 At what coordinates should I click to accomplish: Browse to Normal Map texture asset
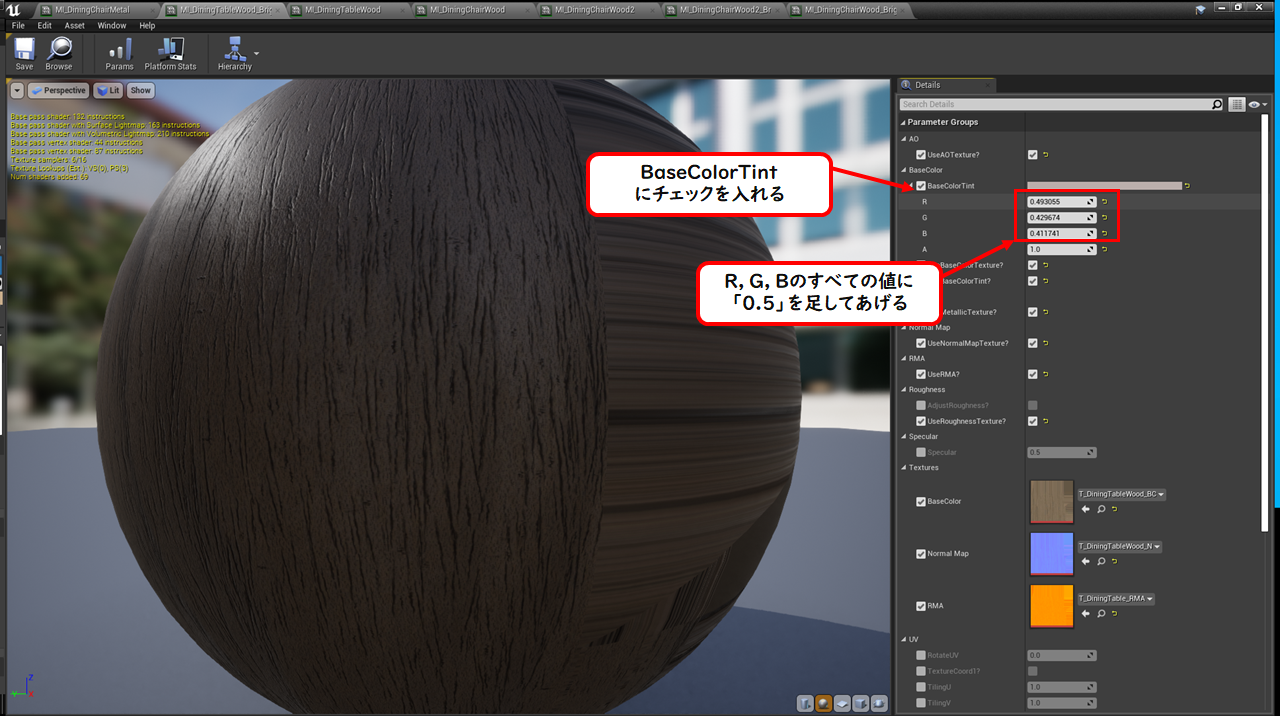coord(1101,561)
